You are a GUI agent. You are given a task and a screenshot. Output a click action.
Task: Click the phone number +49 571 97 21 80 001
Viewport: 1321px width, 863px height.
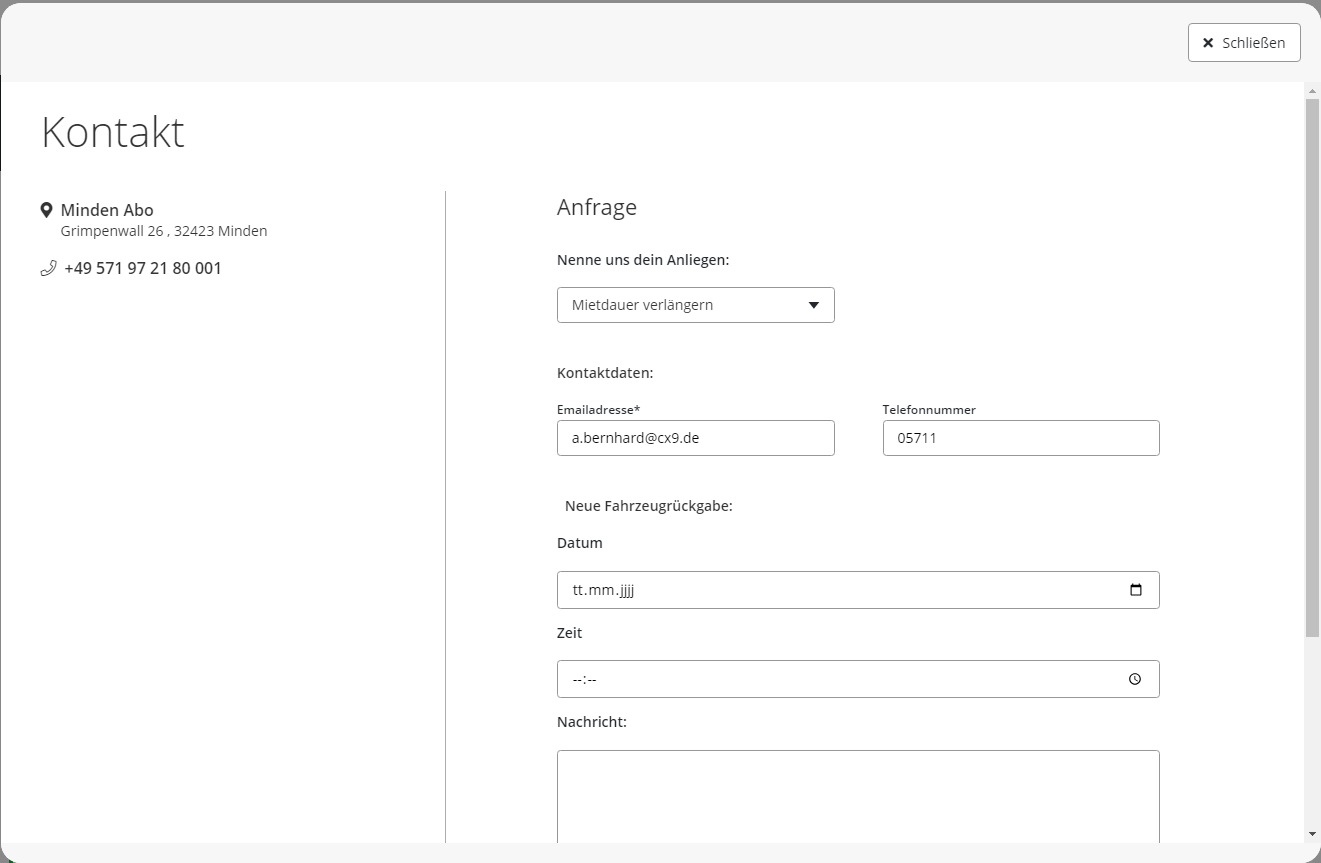tap(143, 268)
